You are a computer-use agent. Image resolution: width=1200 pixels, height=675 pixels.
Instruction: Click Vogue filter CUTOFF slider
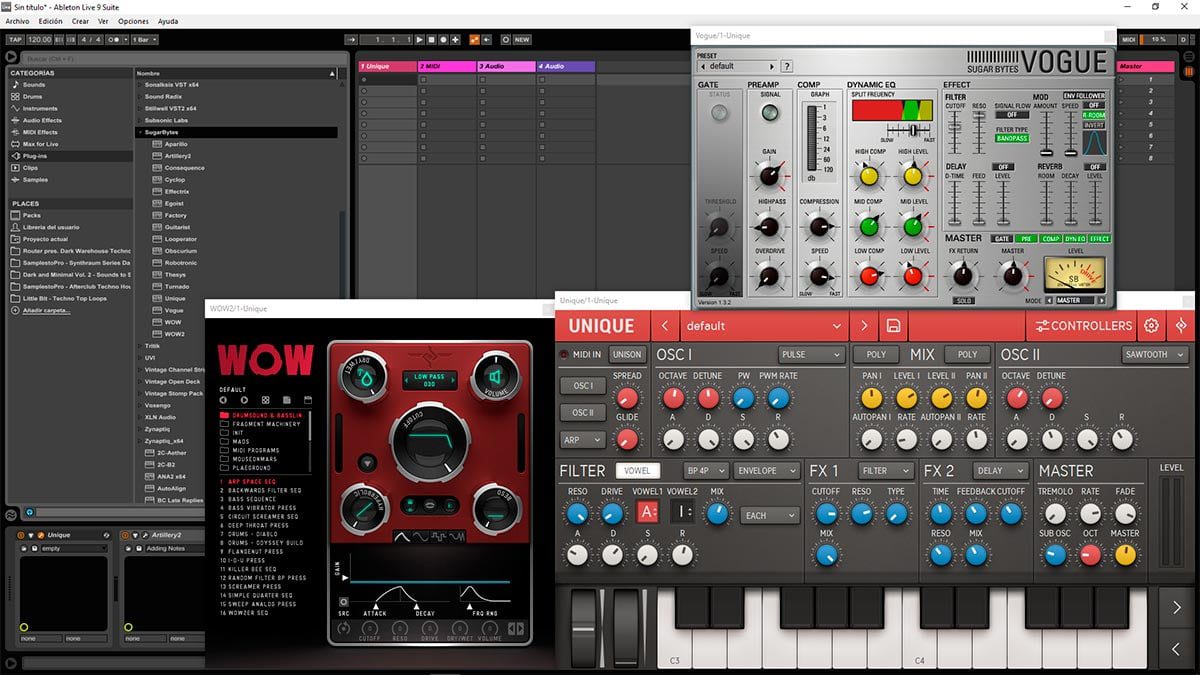(x=955, y=133)
